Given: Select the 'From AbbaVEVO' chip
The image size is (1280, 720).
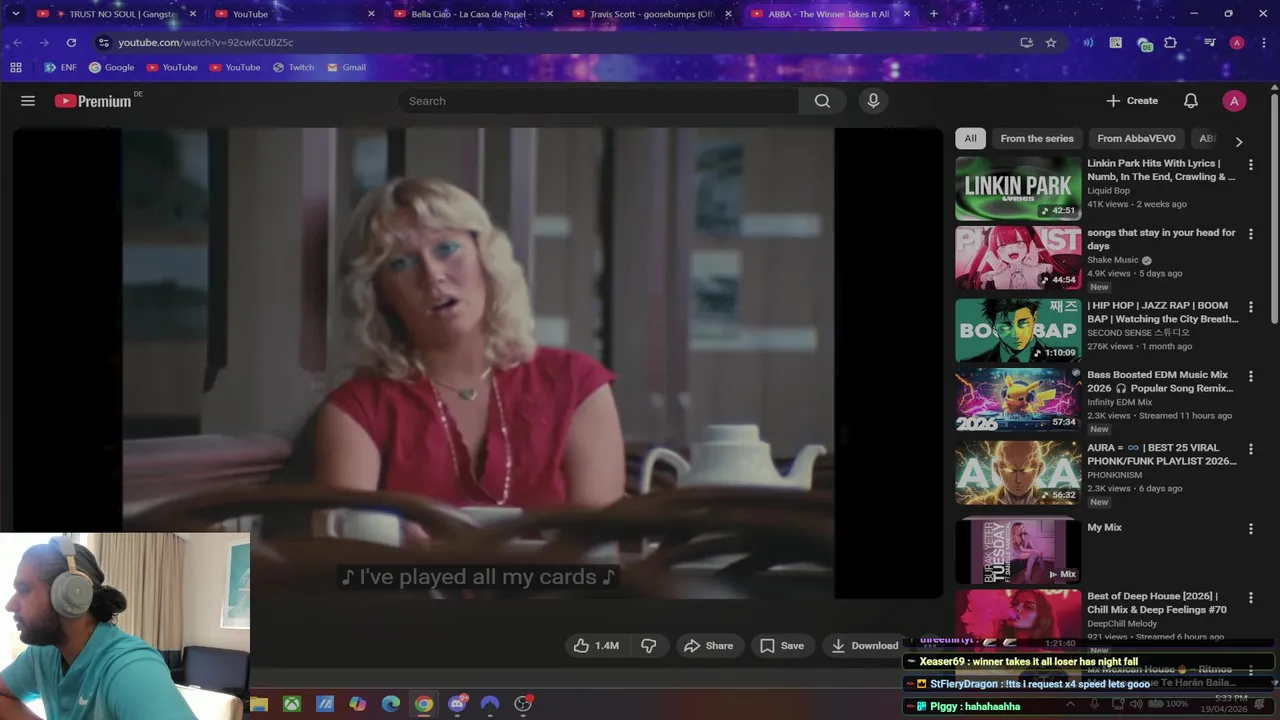Looking at the screenshot, I should tap(1136, 139).
